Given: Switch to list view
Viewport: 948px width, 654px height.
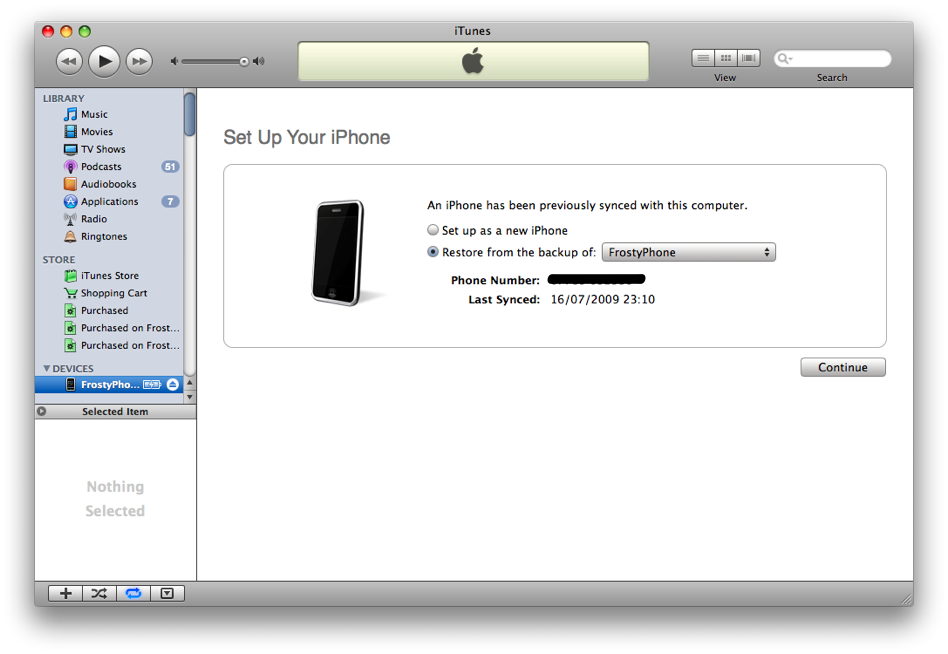Looking at the screenshot, I should 703,58.
